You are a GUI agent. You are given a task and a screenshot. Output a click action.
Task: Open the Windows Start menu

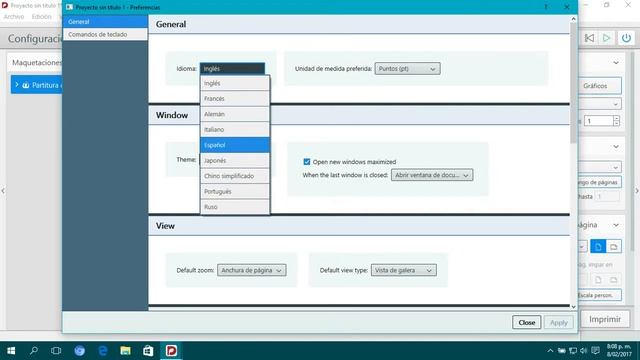point(11,351)
